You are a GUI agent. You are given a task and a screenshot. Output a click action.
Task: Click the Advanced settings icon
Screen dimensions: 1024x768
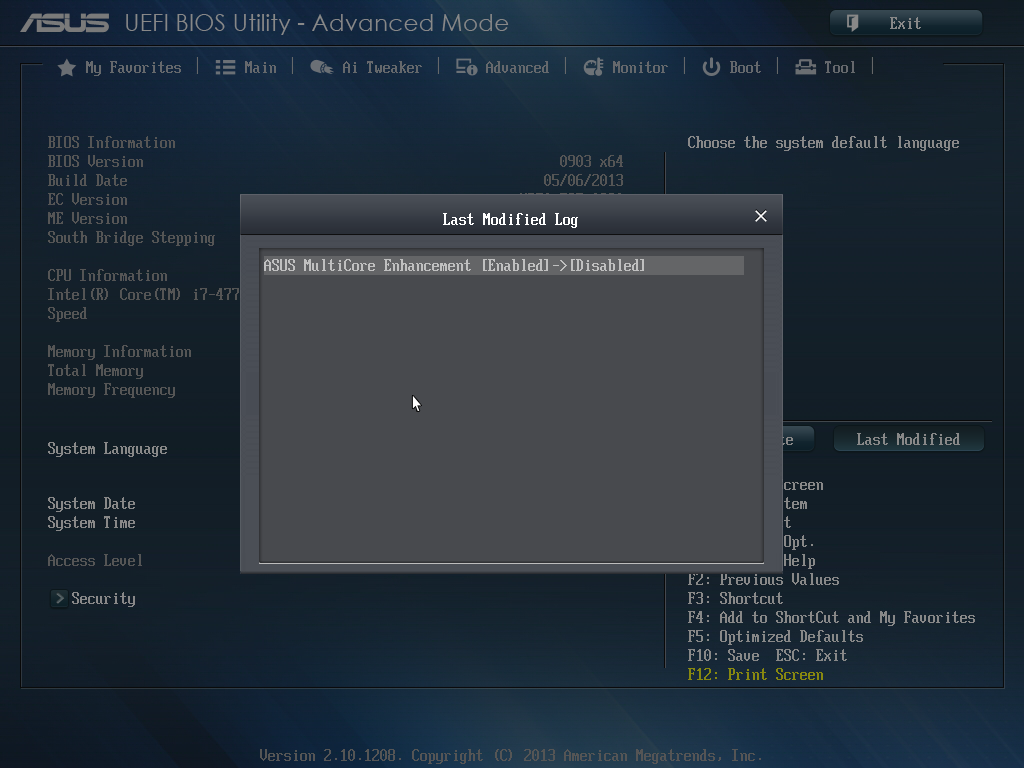(466, 67)
